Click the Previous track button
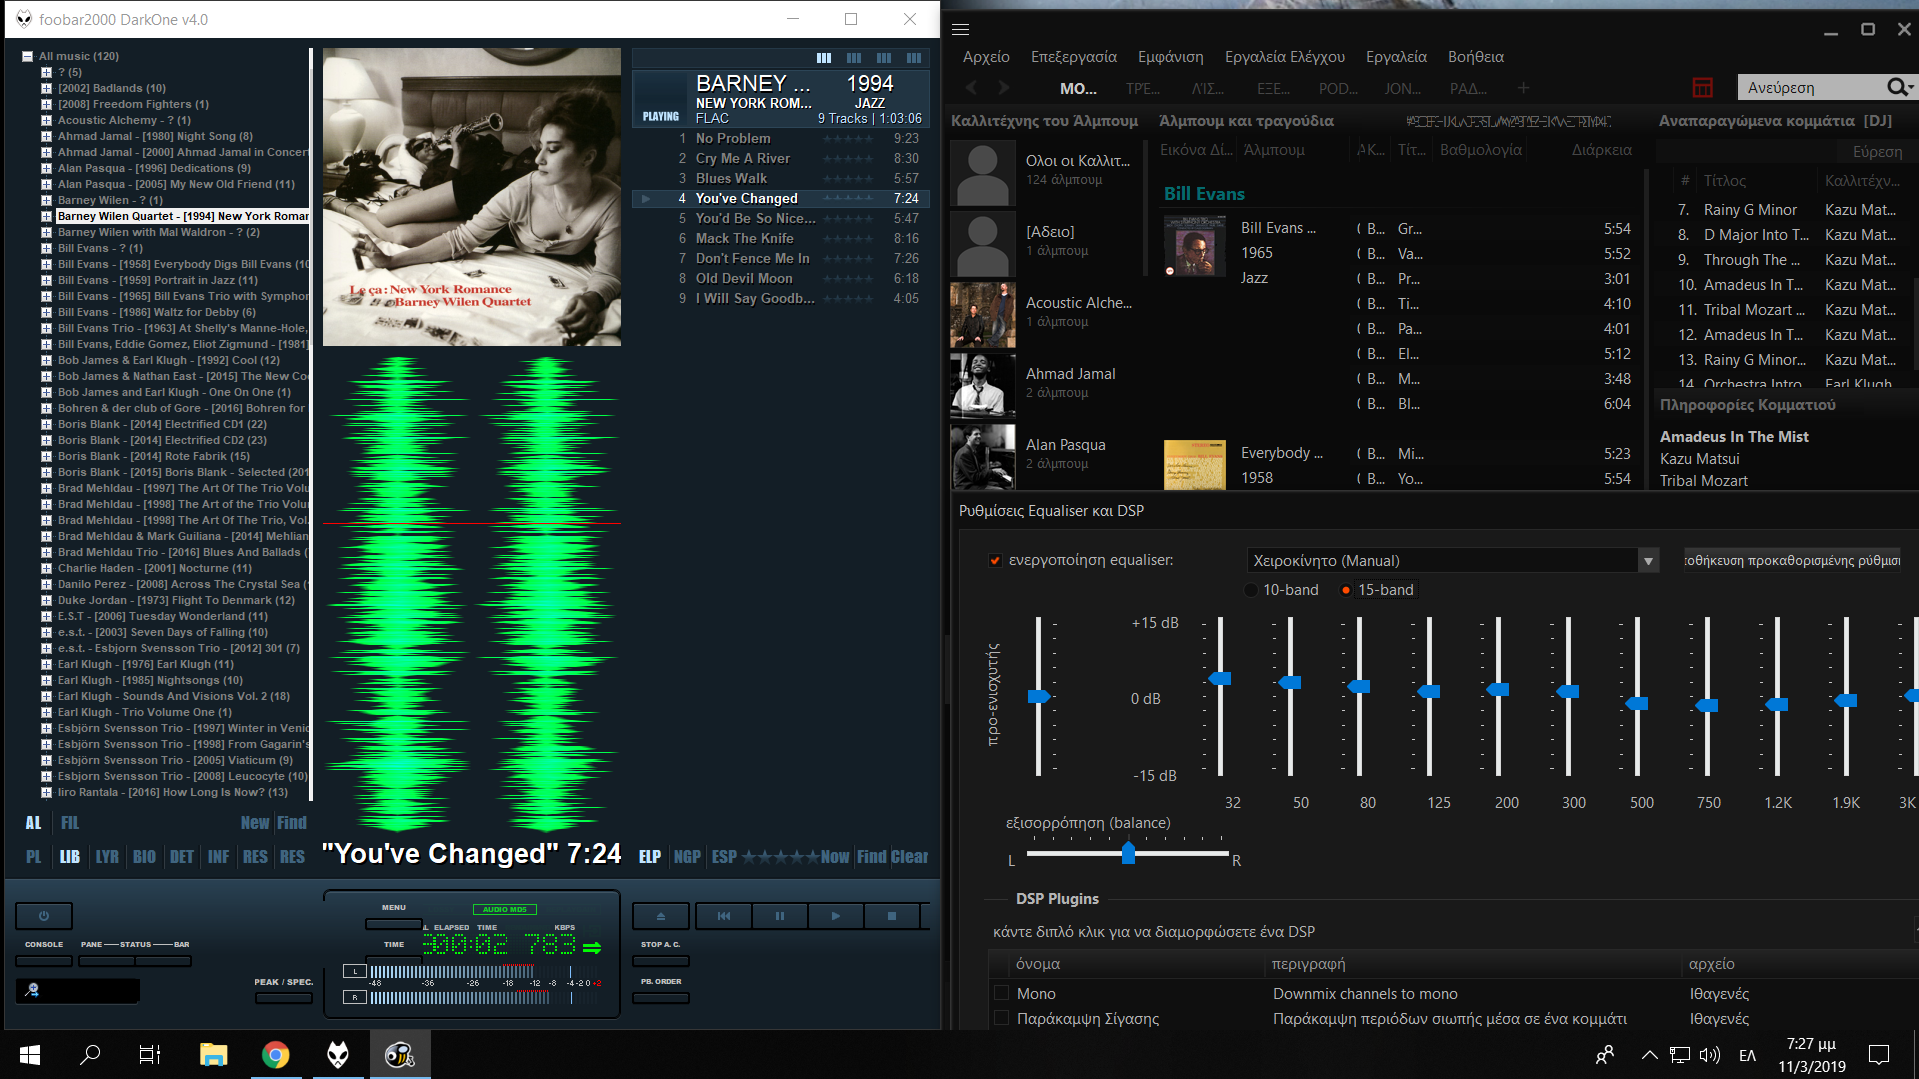Image resolution: width=1919 pixels, height=1079 pixels. (723, 916)
